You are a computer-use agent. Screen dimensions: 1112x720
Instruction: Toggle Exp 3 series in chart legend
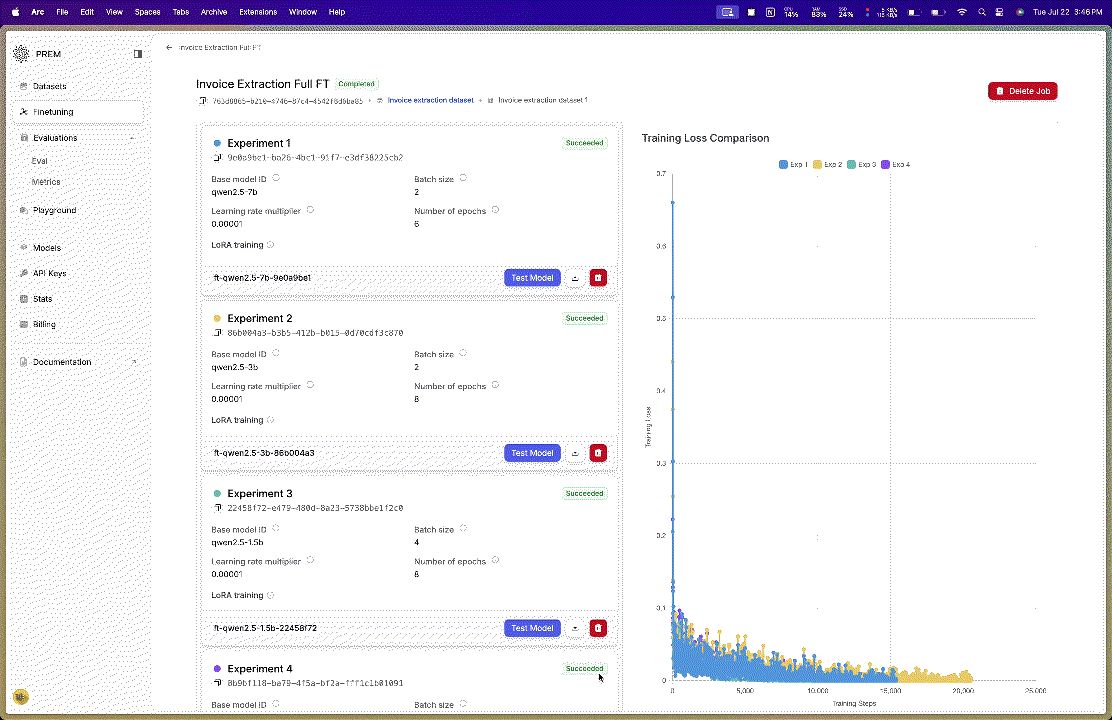tap(862, 165)
